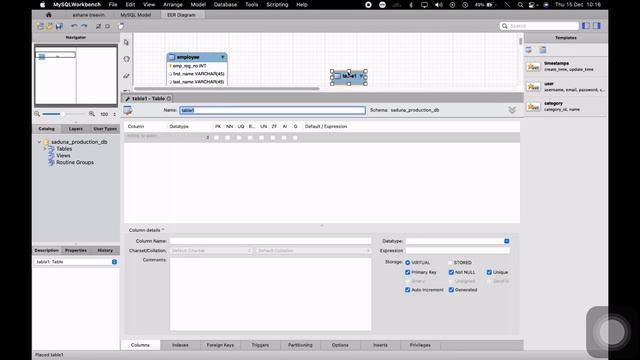Open the Home screen tab icon

point(49,15)
